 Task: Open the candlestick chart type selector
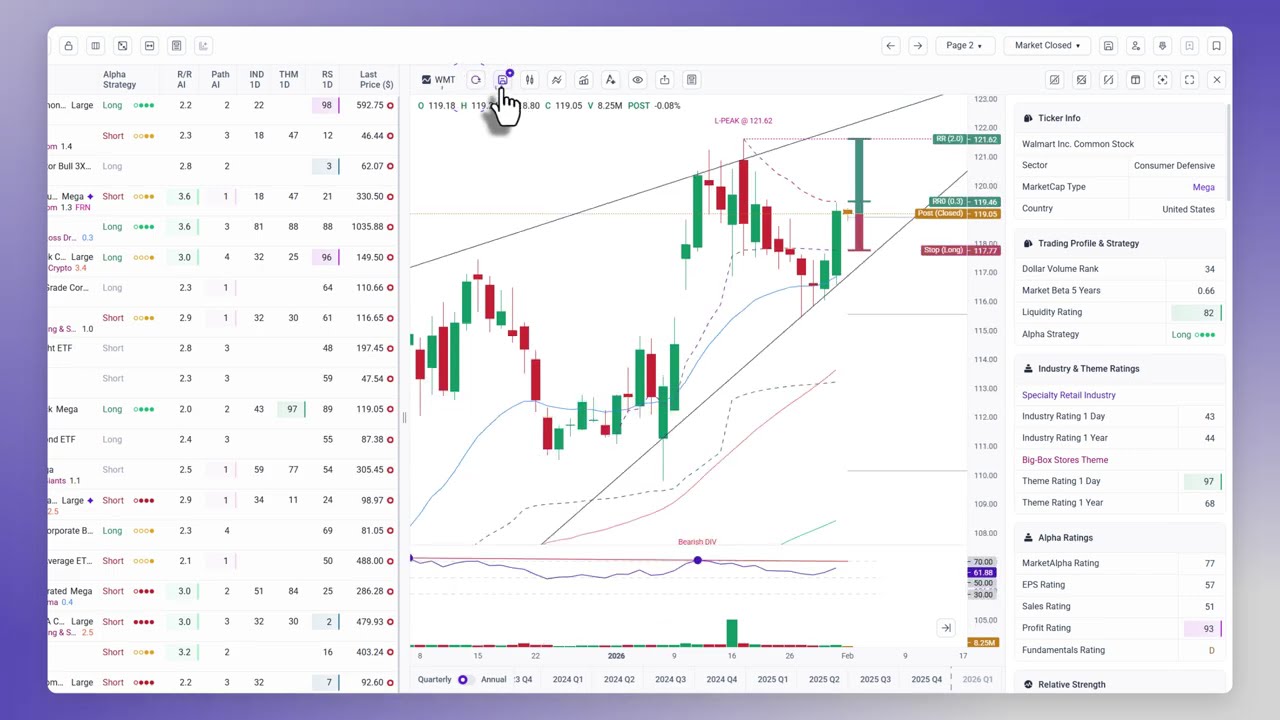[x=530, y=80]
